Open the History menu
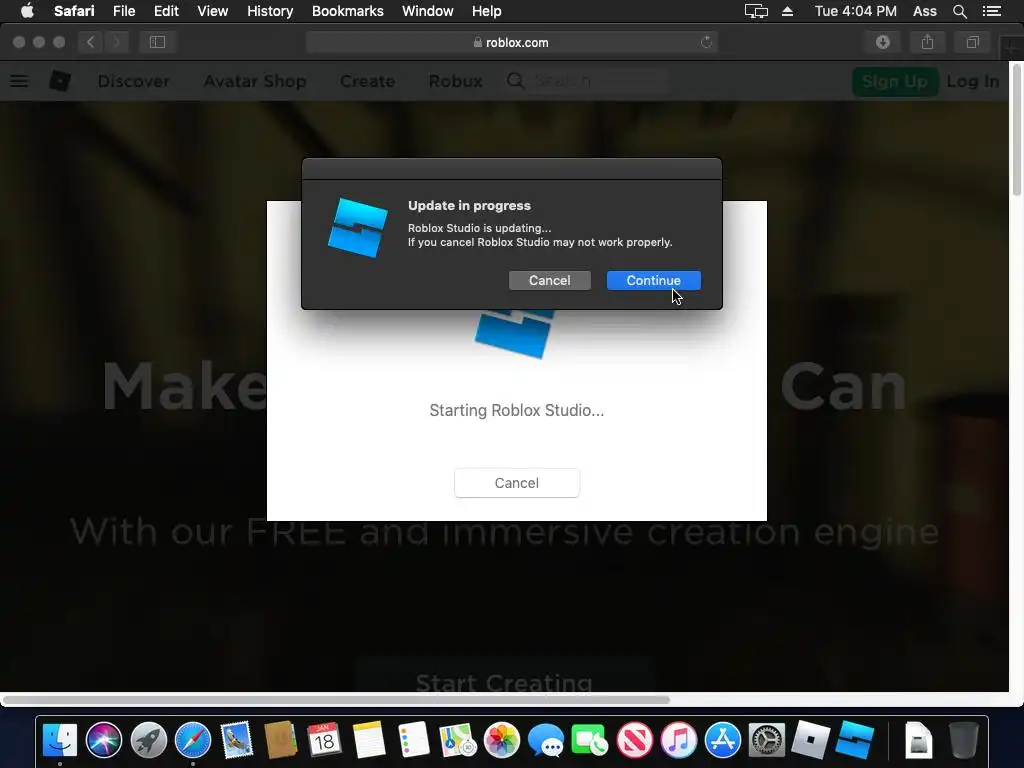1024x768 pixels. pyautogui.click(x=270, y=11)
